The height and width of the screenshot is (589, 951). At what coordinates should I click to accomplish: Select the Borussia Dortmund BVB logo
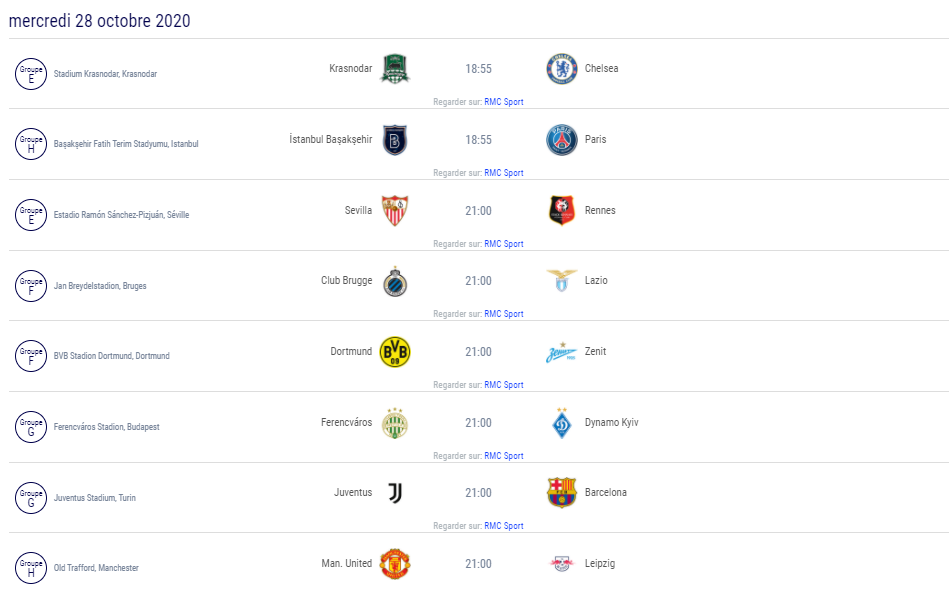click(395, 352)
